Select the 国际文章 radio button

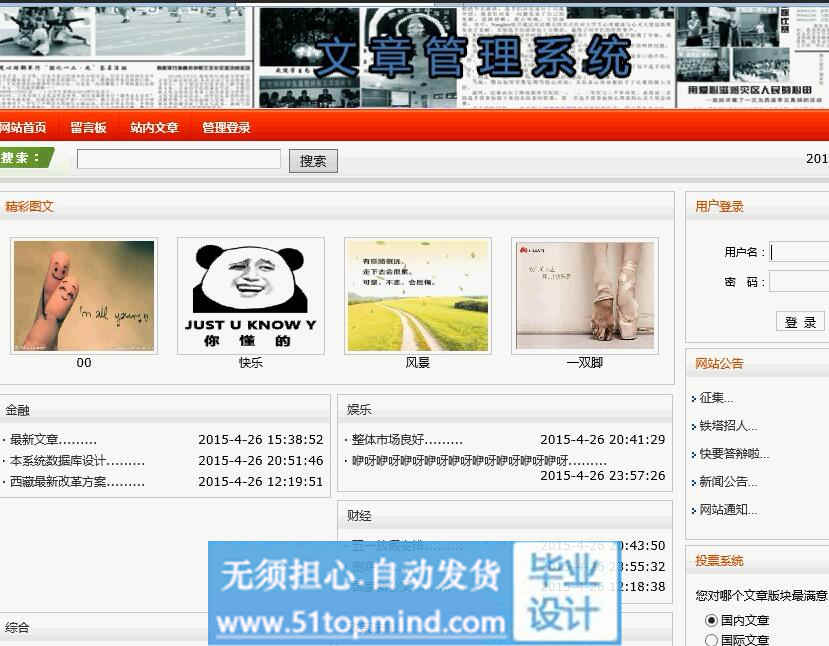[711, 640]
